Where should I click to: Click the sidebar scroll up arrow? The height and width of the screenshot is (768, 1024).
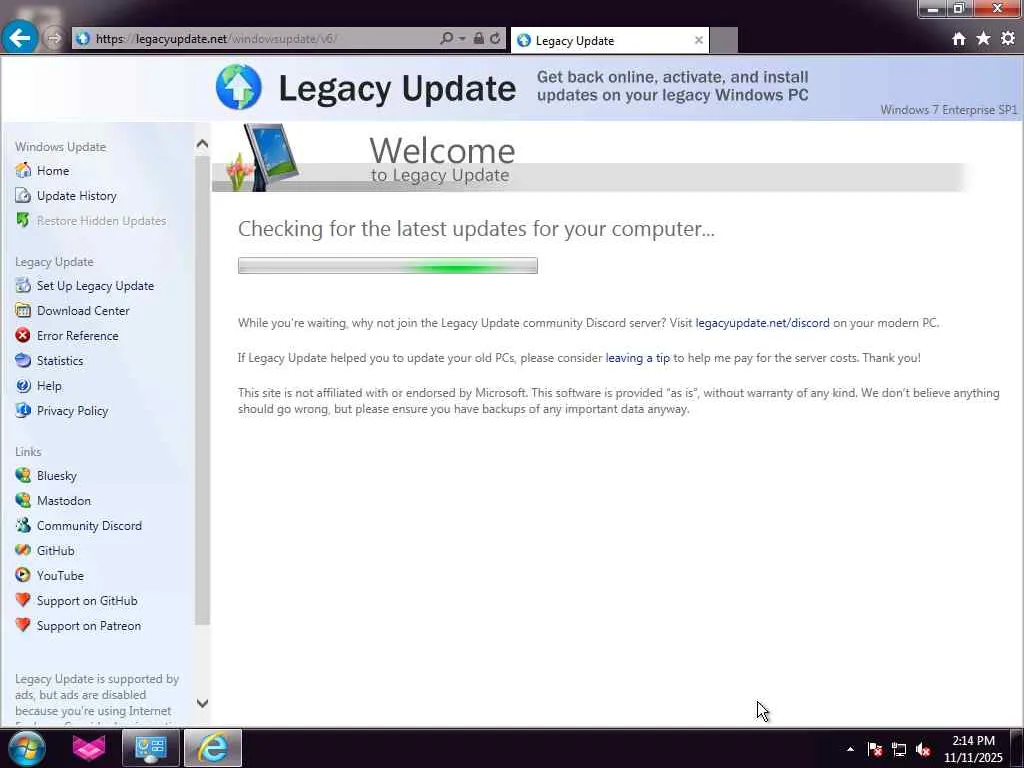pos(202,144)
